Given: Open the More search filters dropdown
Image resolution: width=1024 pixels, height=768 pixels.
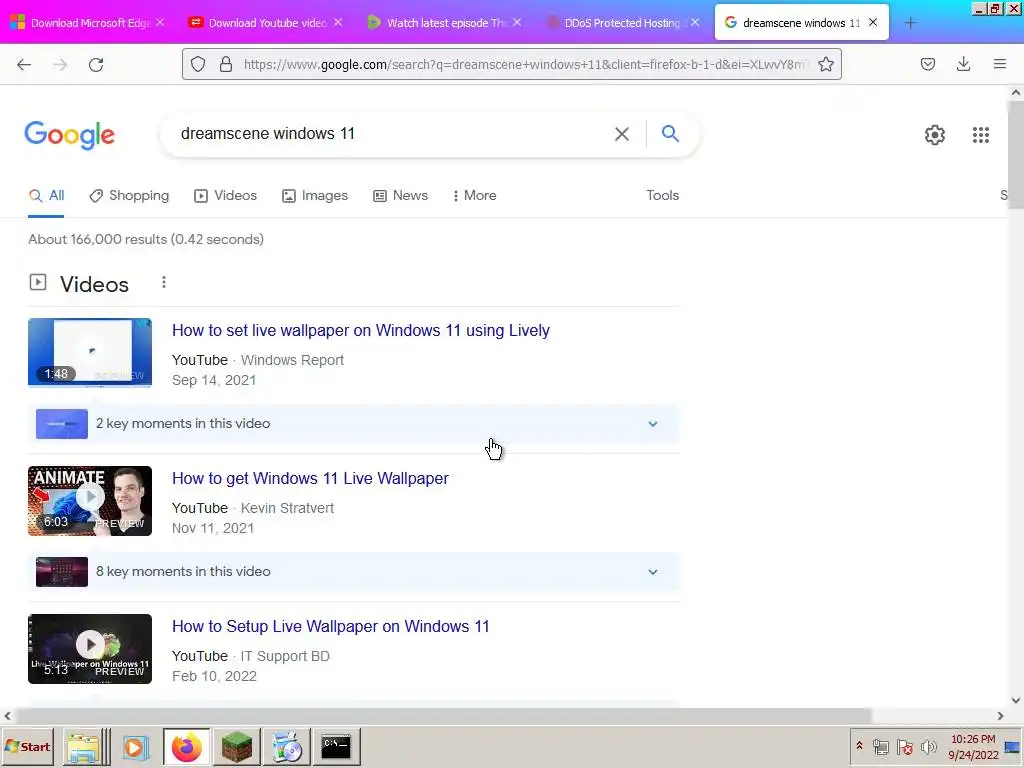Looking at the screenshot, I should click(474, 195).
